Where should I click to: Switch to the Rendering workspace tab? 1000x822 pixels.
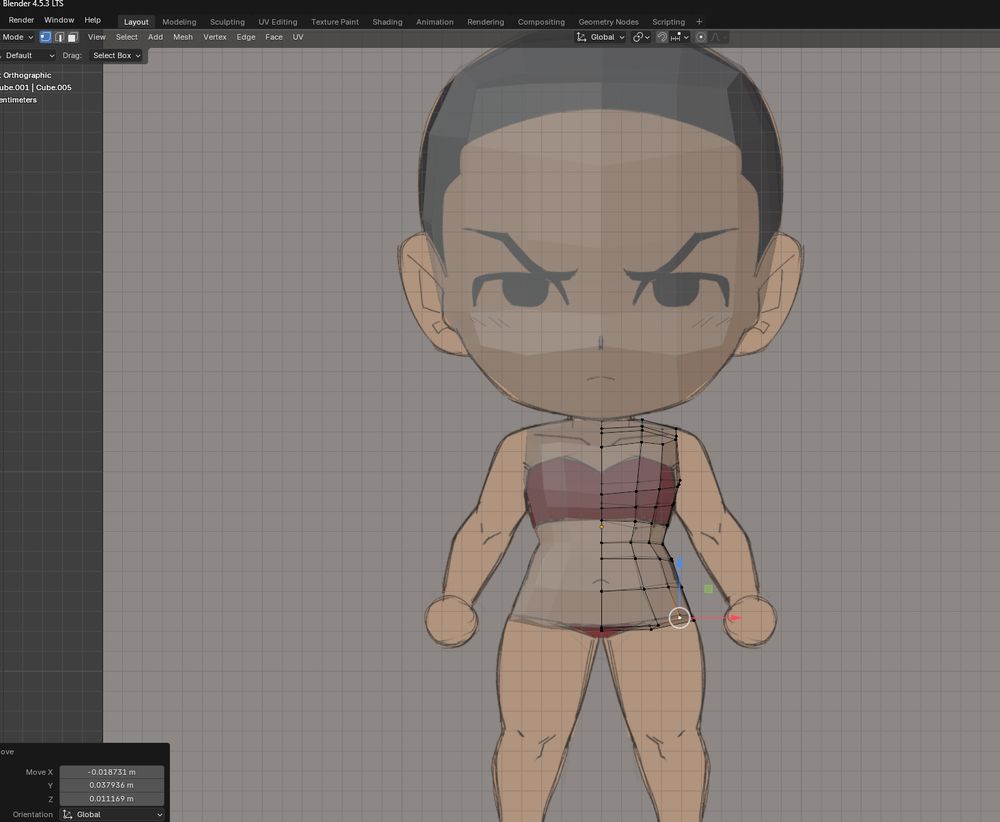(x=485, y=22)
